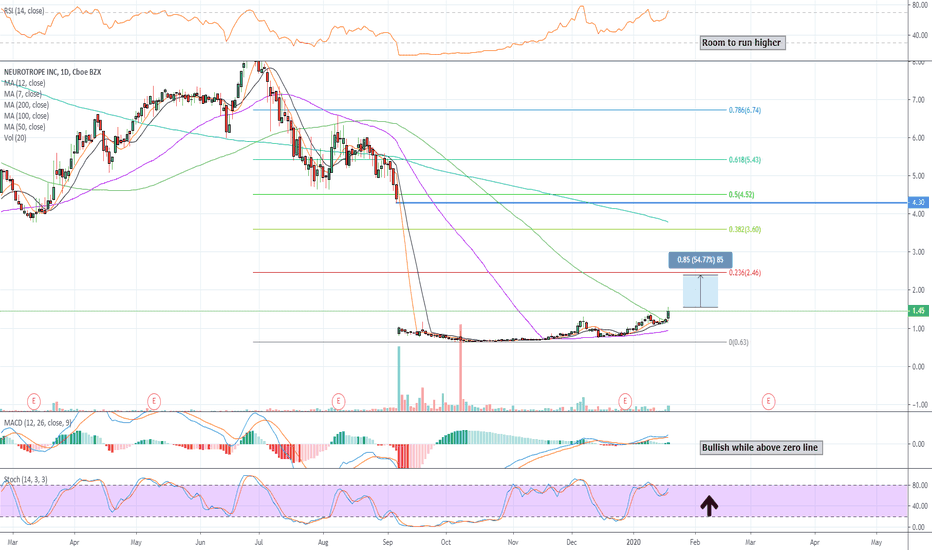Select the MA (12, close) indicator legend
Screen dimensions: 932x550
coord(24,83)
